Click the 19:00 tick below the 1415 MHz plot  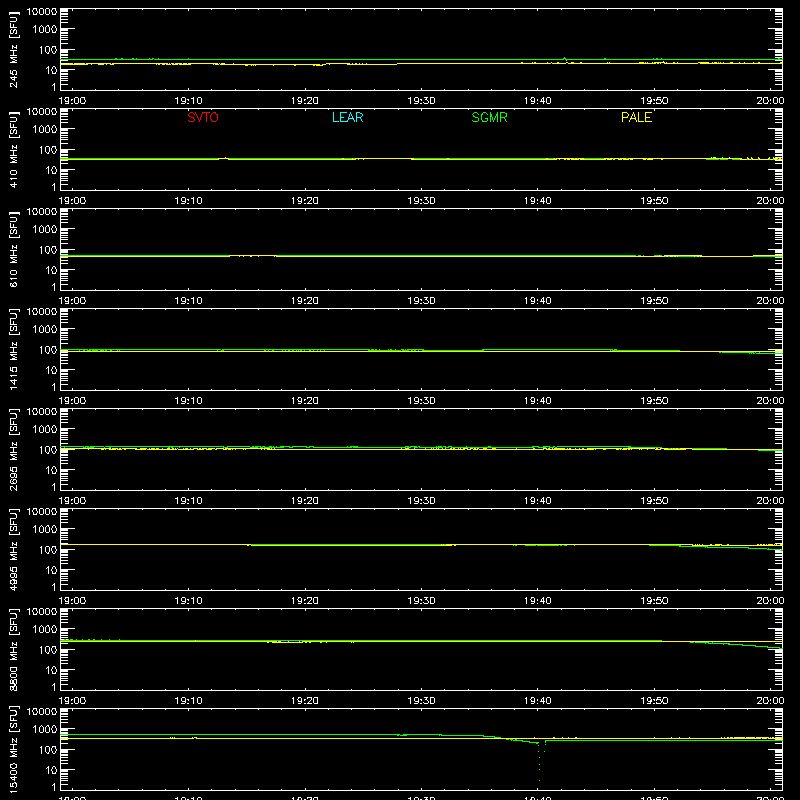72,401
